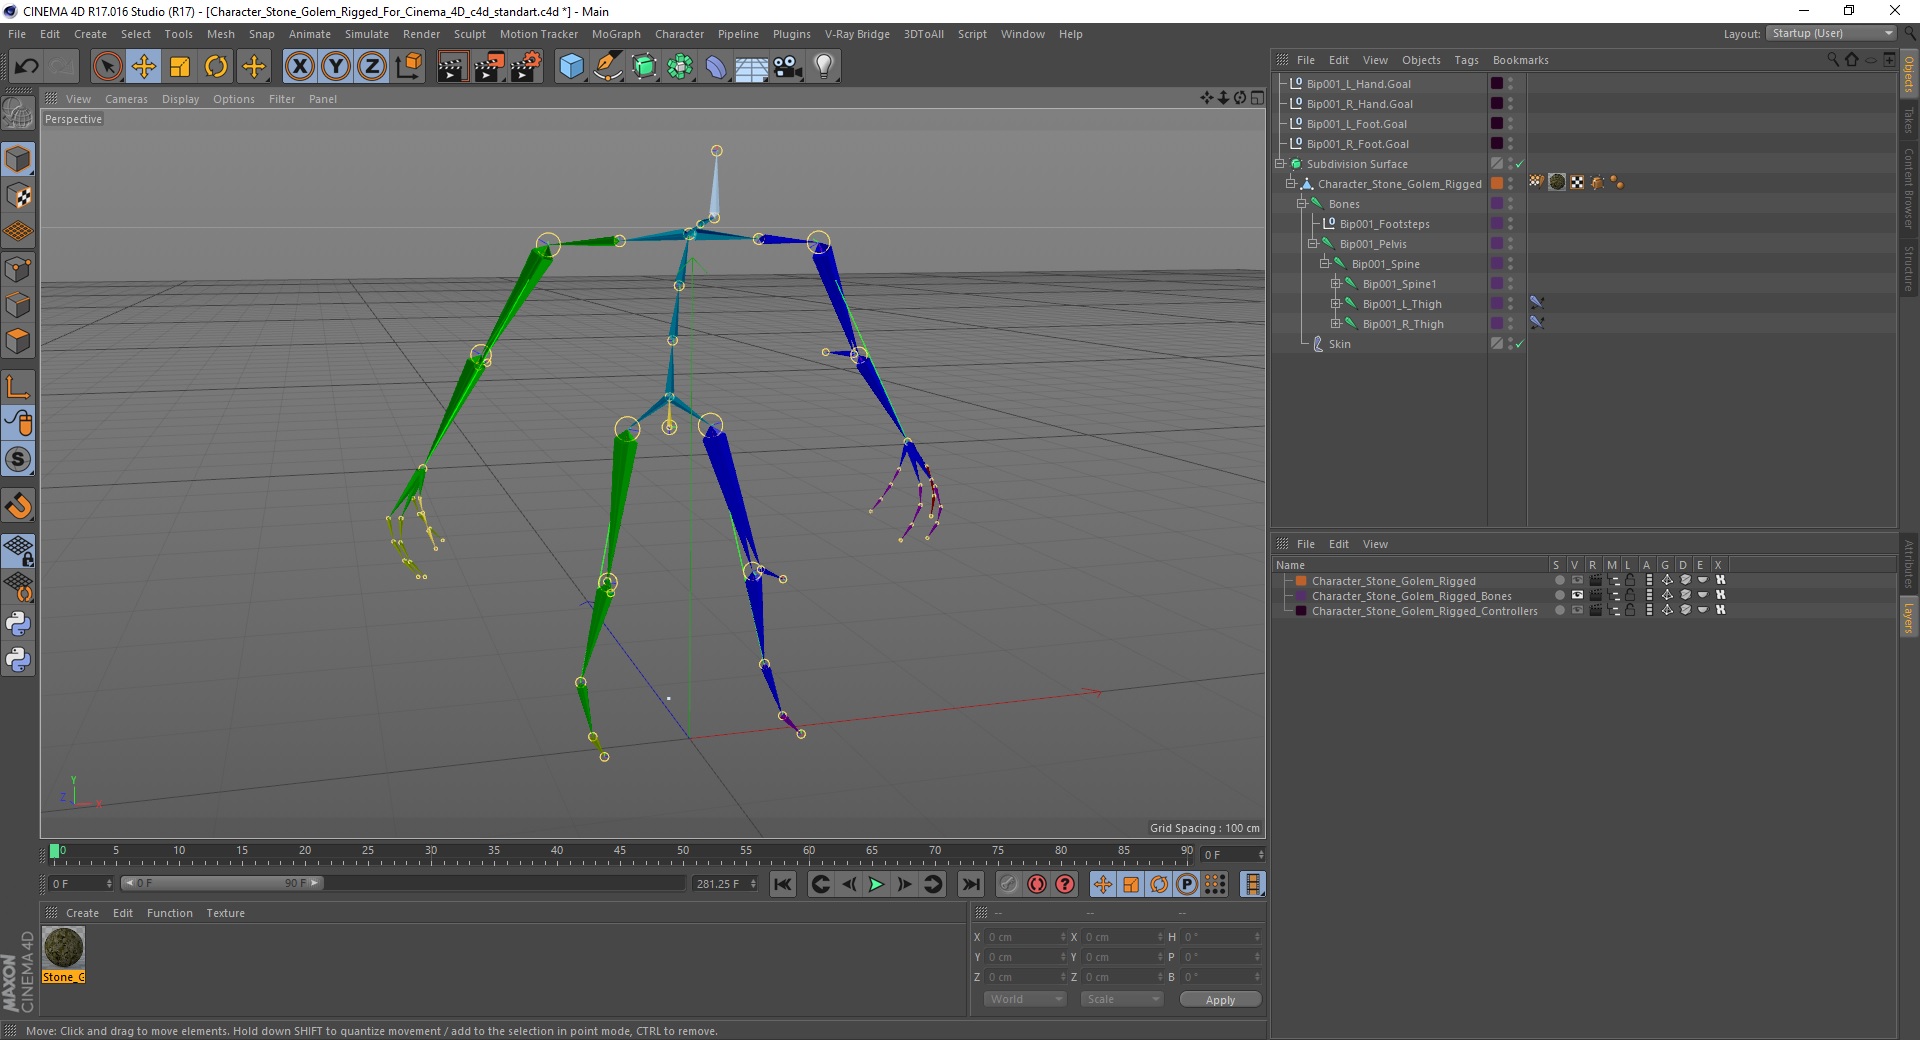Toggle visibility of Character_Stone_Golem_Rigged_Bones layer

click(x=1577, y=596)
